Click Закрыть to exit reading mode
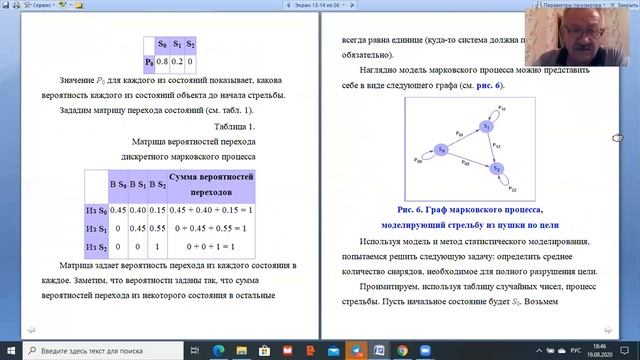 pos(624,5)
